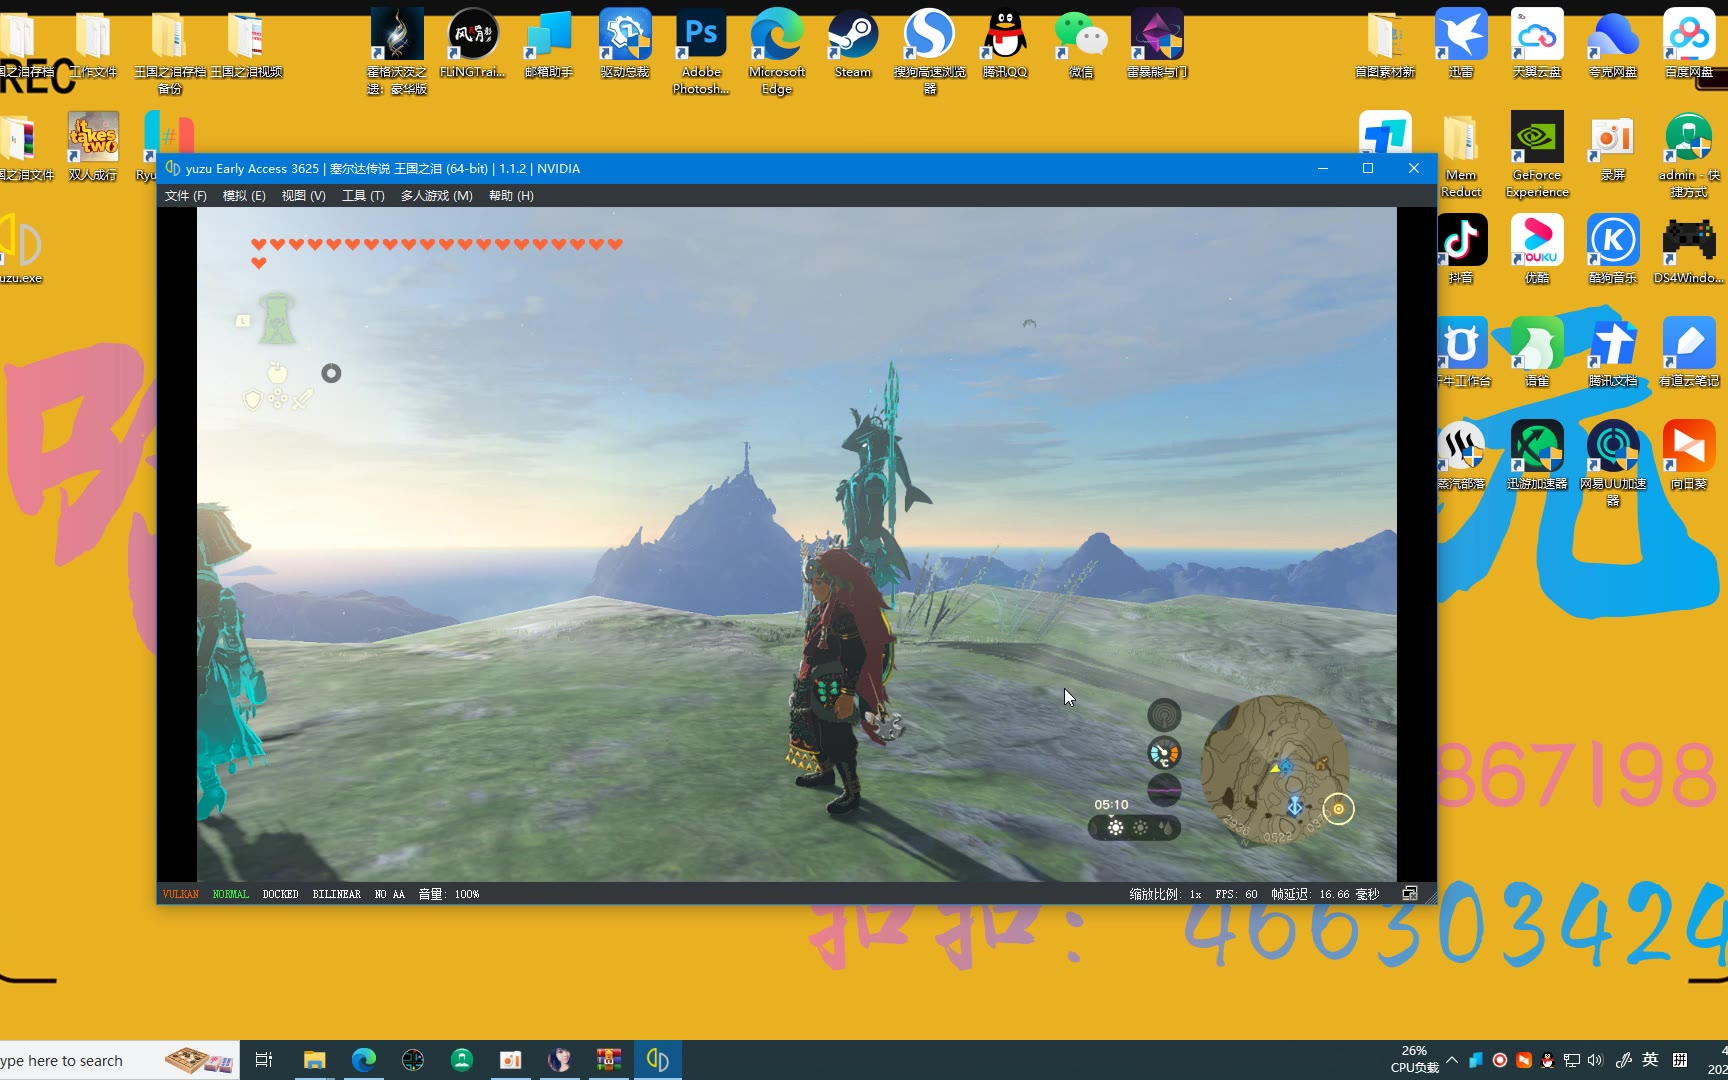Open WinRAR from the taskbar

click(x=608, y=1060)
